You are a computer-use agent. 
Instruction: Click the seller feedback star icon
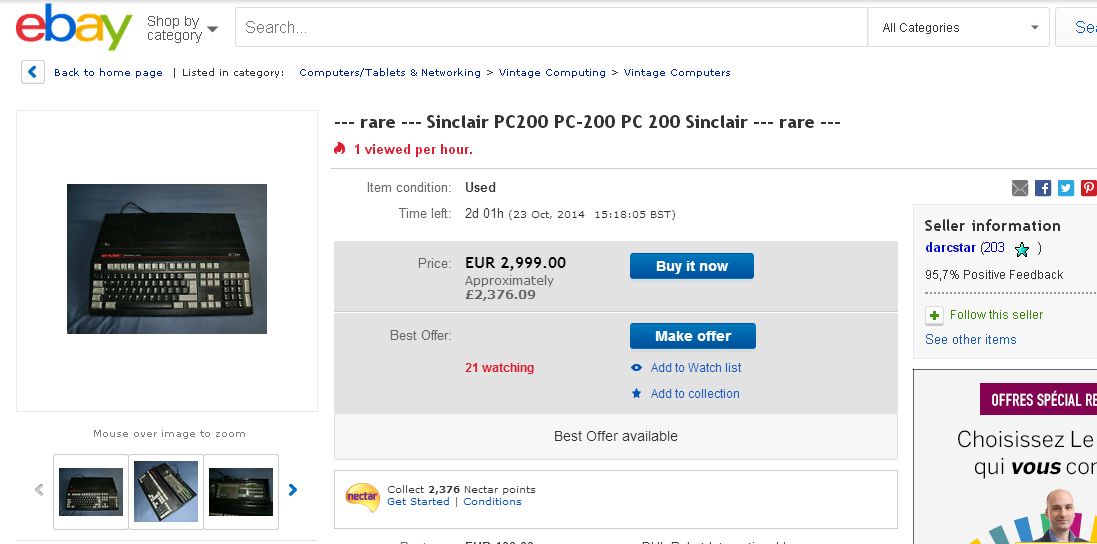click(x=1022, y=249)
